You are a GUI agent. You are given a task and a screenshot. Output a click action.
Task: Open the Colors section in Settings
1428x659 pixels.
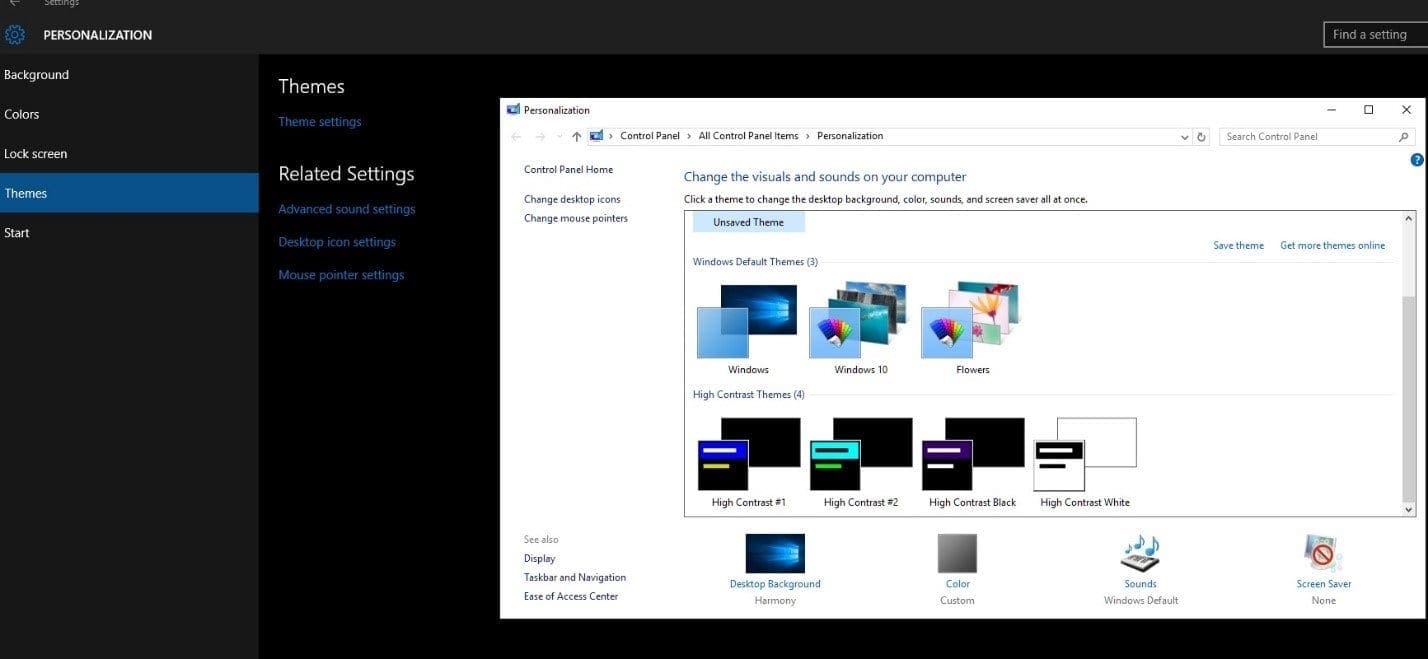[129, 114]
